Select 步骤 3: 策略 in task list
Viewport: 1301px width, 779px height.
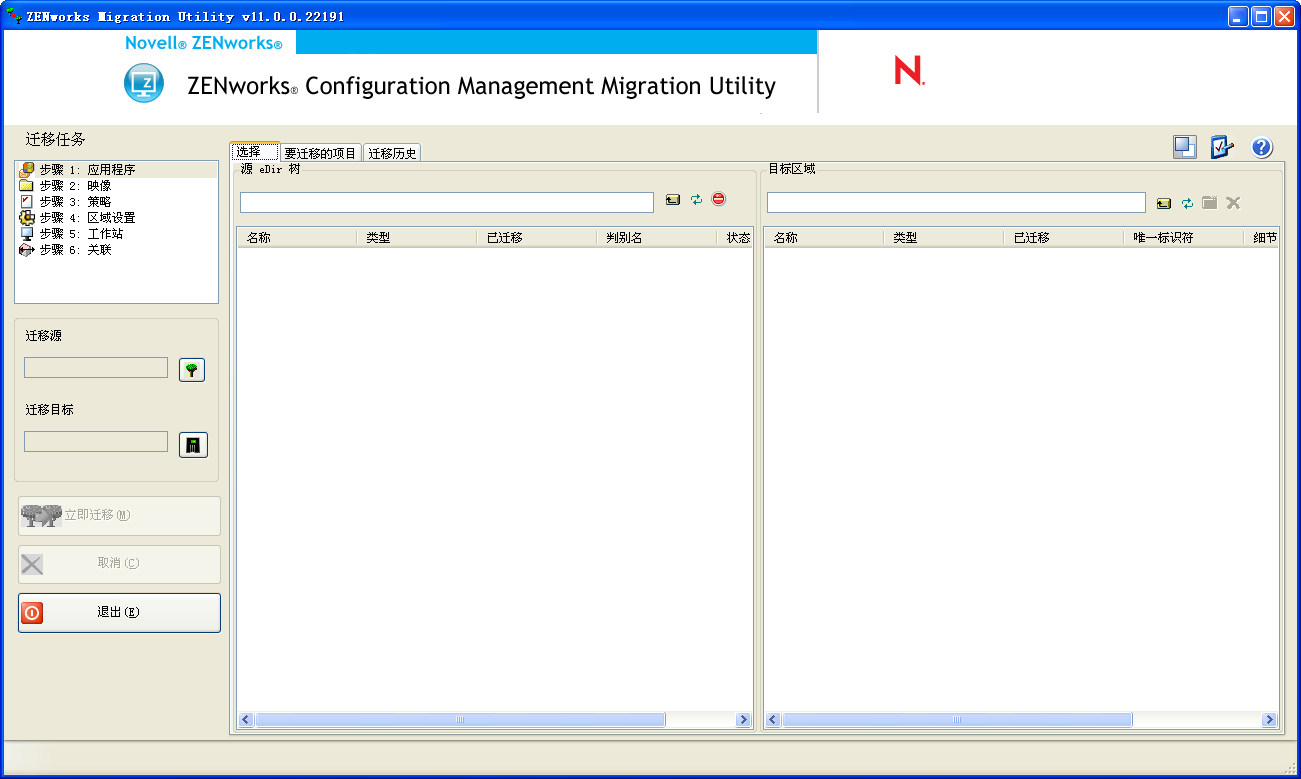pyautogui.click(x=75, y=202)
